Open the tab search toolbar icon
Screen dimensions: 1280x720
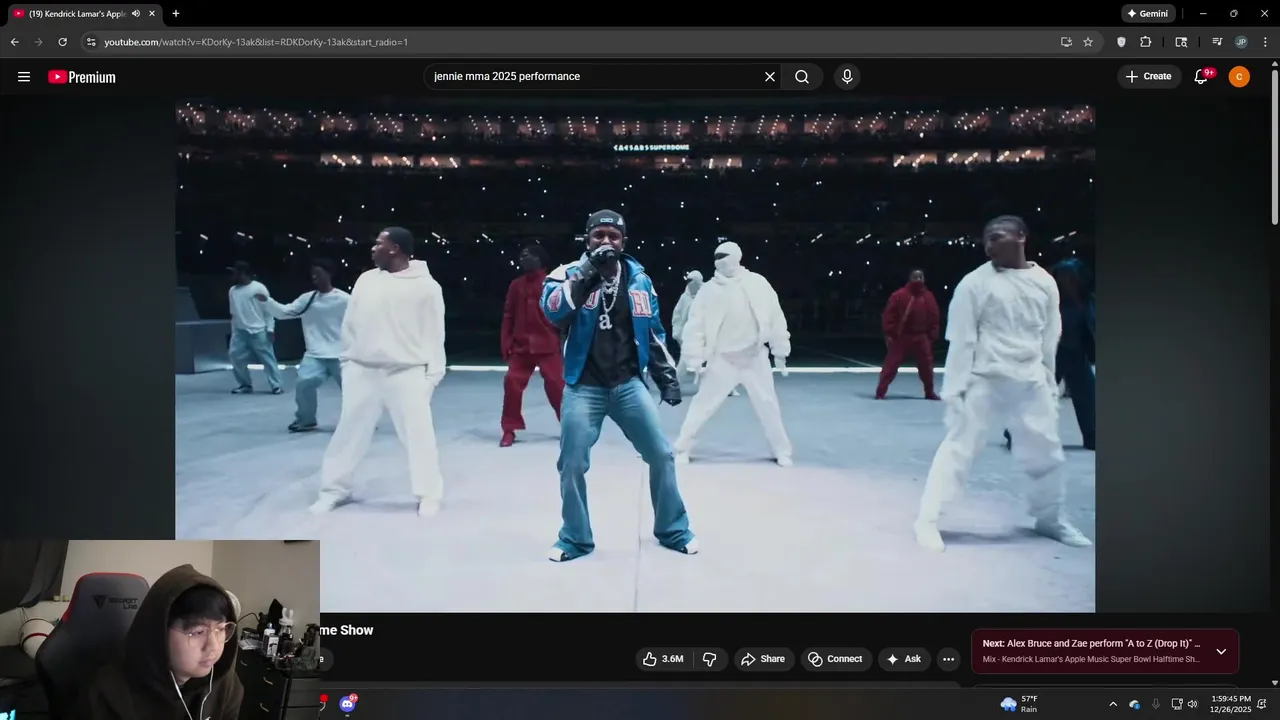pyautogui.click(x=1181, y=42)
